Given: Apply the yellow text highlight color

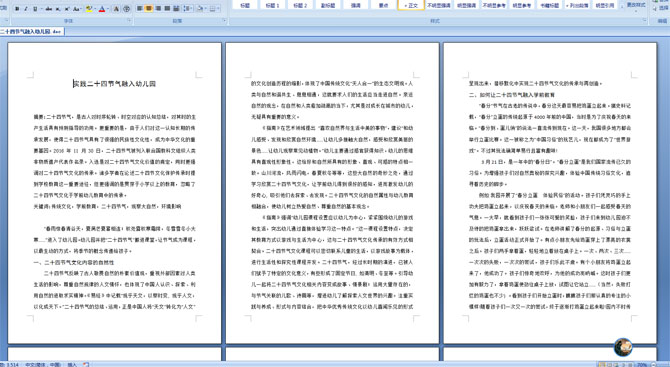Looking at the screenshot, I should (89, 9).
